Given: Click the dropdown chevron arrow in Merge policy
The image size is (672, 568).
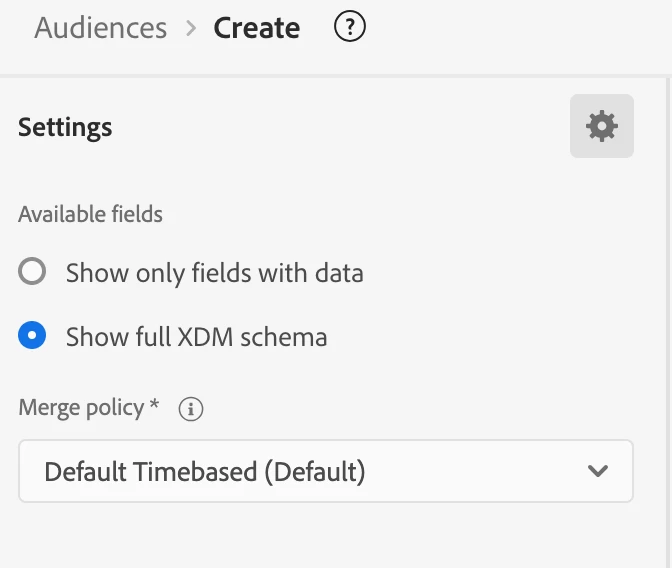Looking at the screenshot, I should [x=598, y=470].
